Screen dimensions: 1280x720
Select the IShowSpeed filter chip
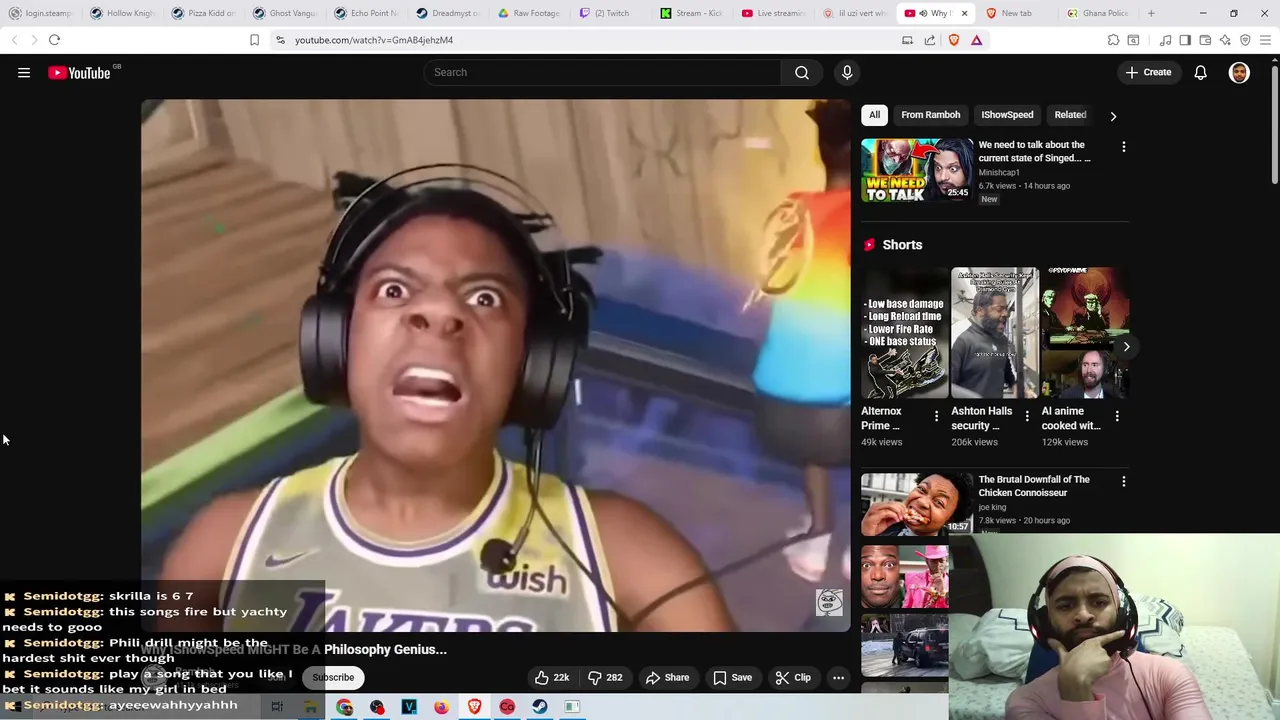click(1007, 115)
